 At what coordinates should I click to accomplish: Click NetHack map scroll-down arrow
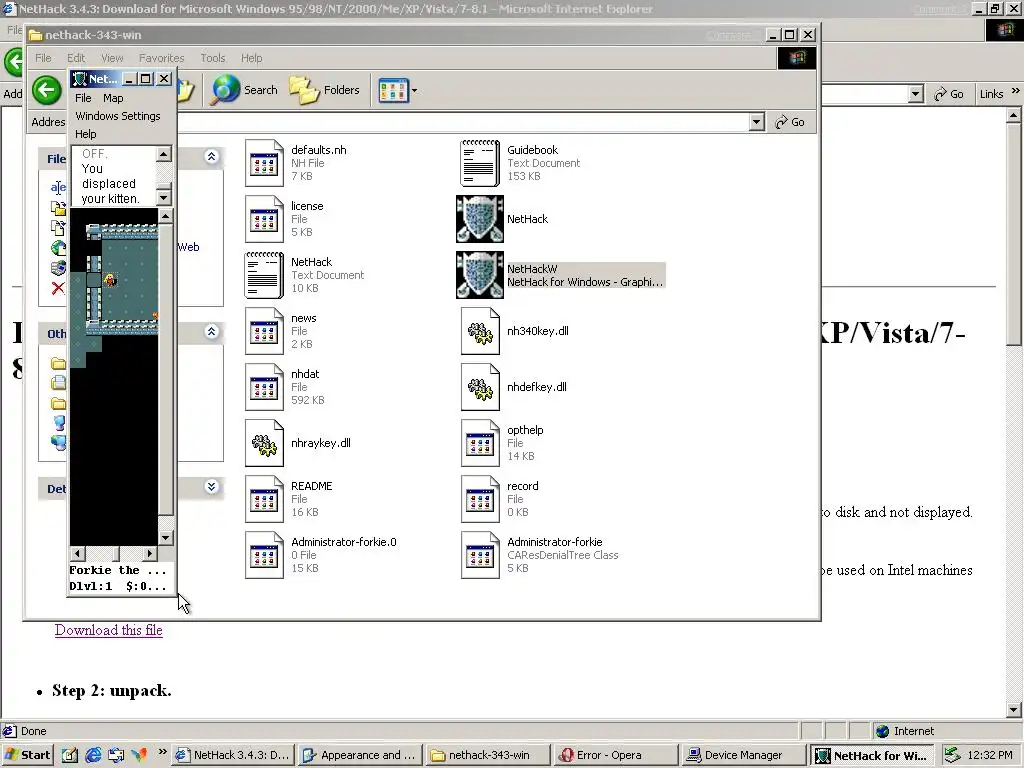coord(166,537)
